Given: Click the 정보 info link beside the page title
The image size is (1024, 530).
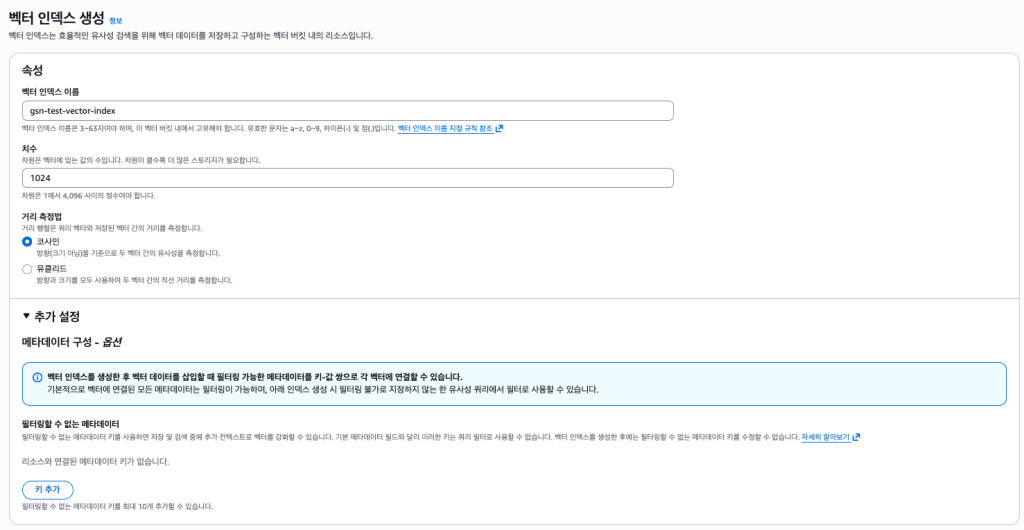Looking at the screenshot, I should click(x=116, y=20).
